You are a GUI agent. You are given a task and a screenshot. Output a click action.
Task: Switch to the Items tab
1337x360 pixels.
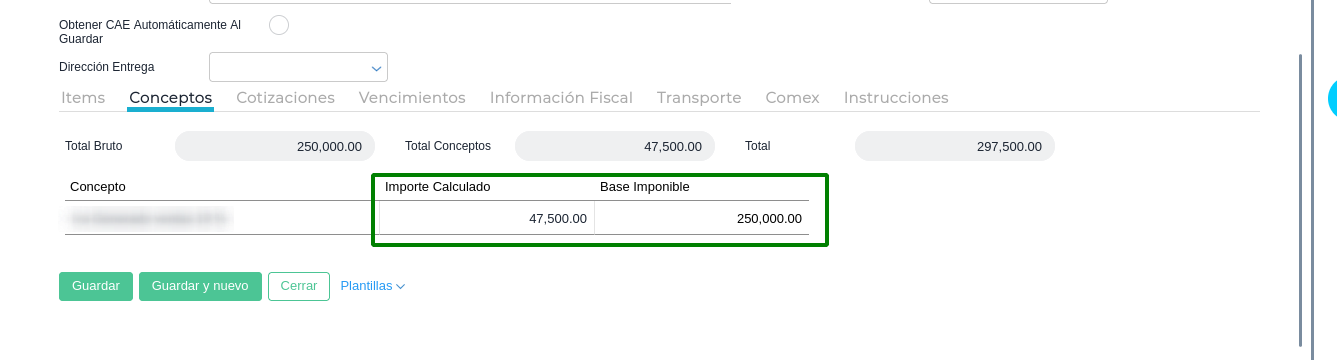pyautogui.click(x=83, y=98)
